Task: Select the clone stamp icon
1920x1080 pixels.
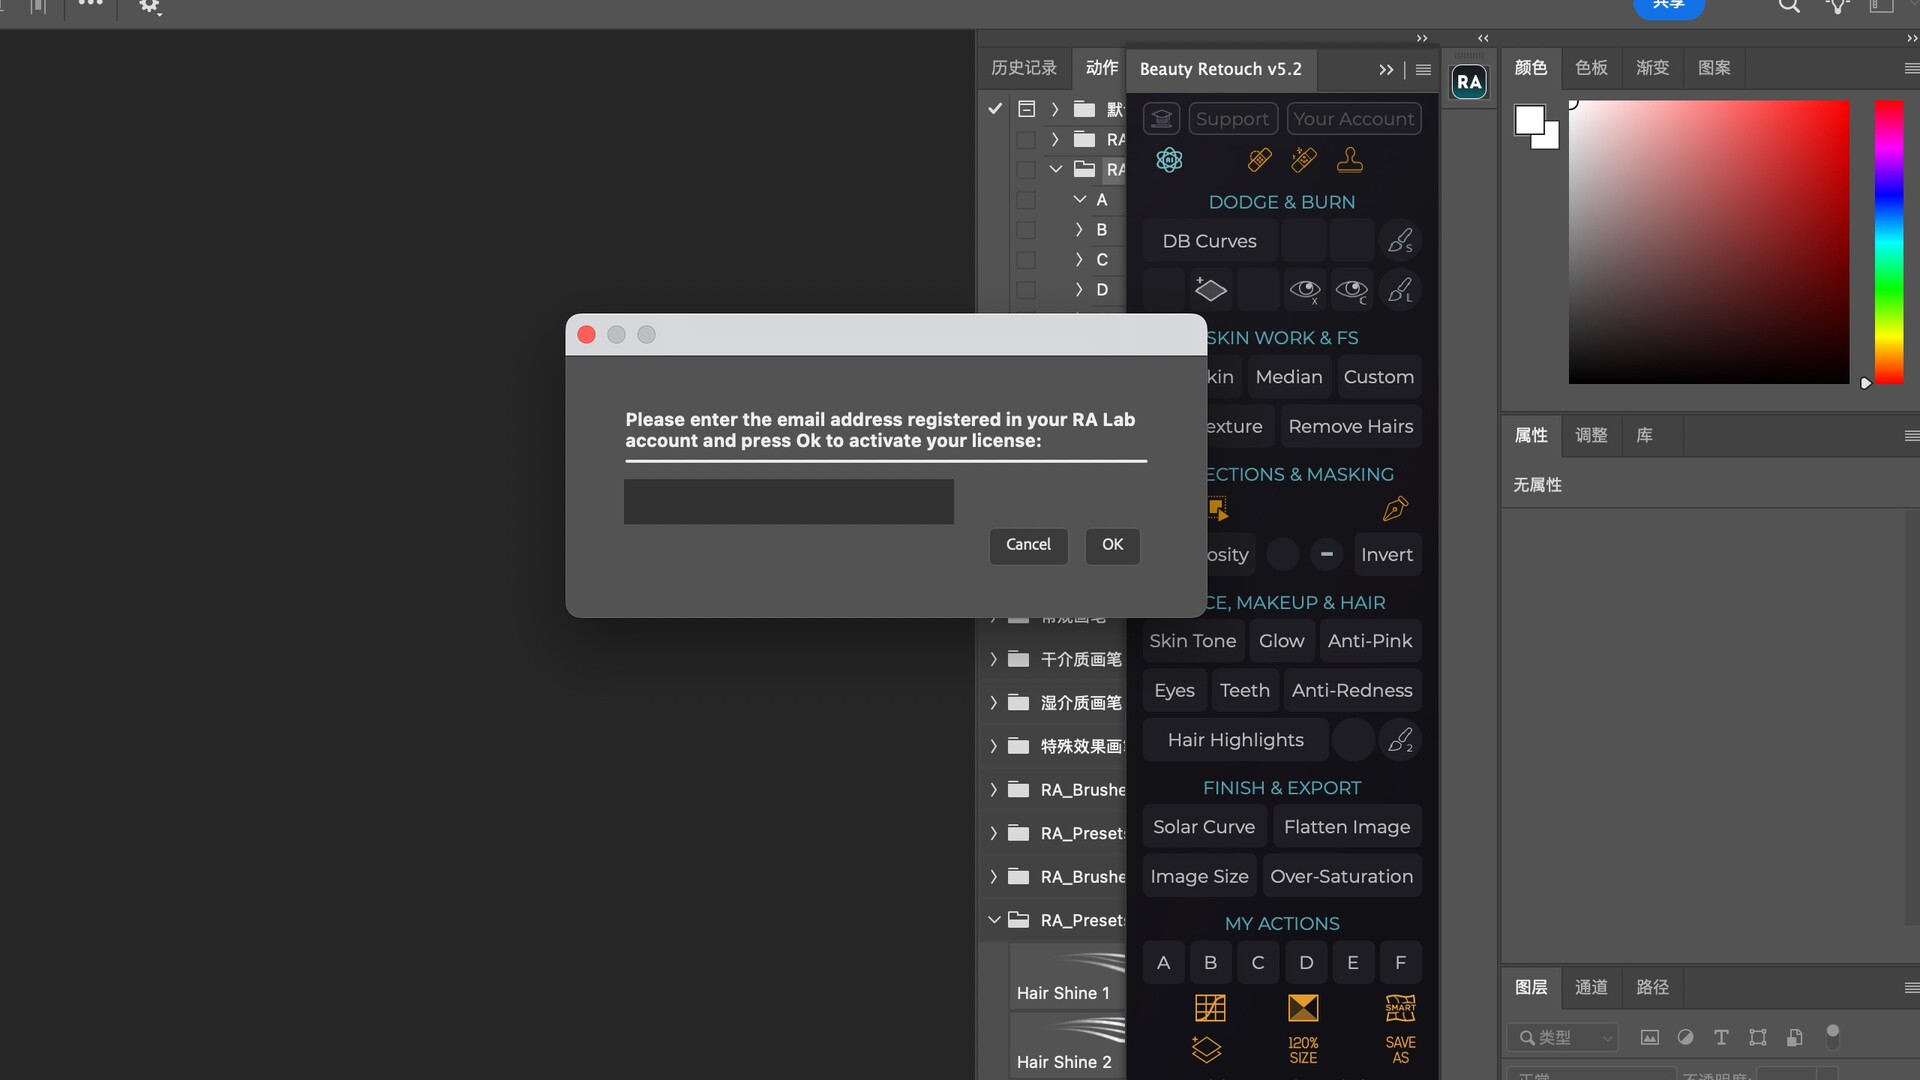Action: tap(1350, 160)
